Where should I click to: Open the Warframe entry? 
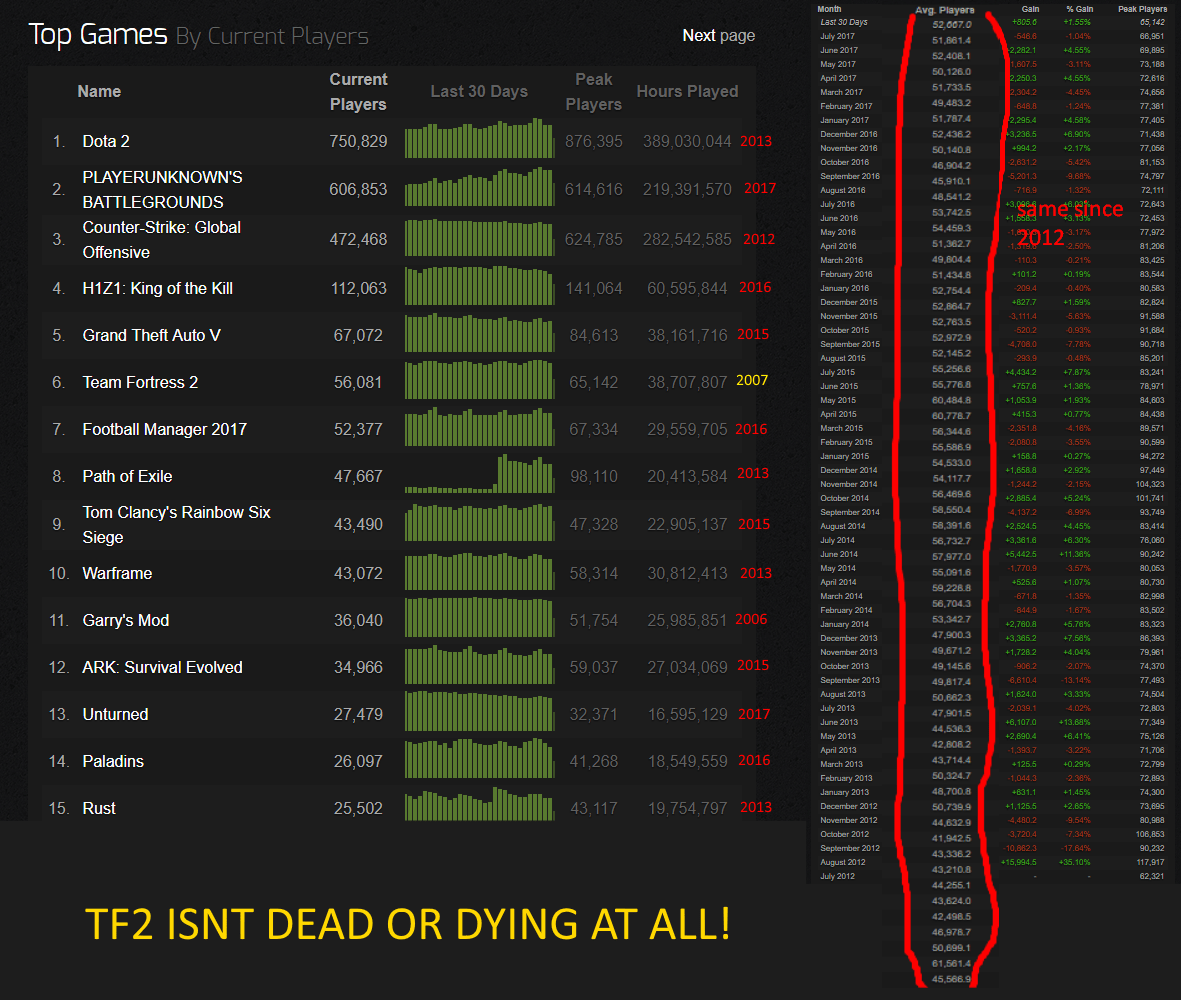[117, 574]
